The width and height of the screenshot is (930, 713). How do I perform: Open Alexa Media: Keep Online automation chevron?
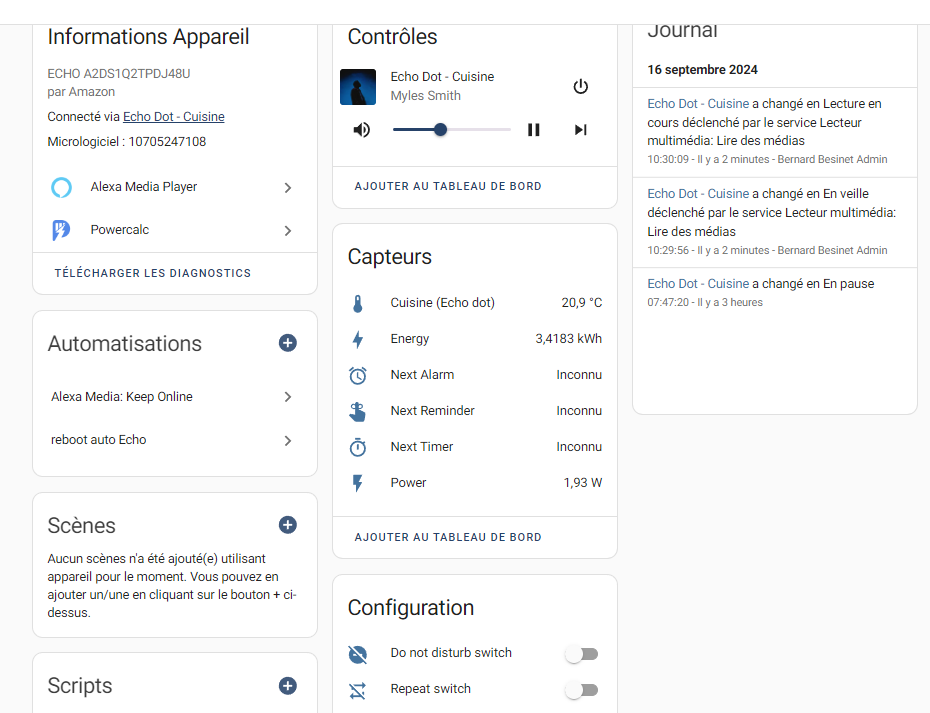coord(288,397)
